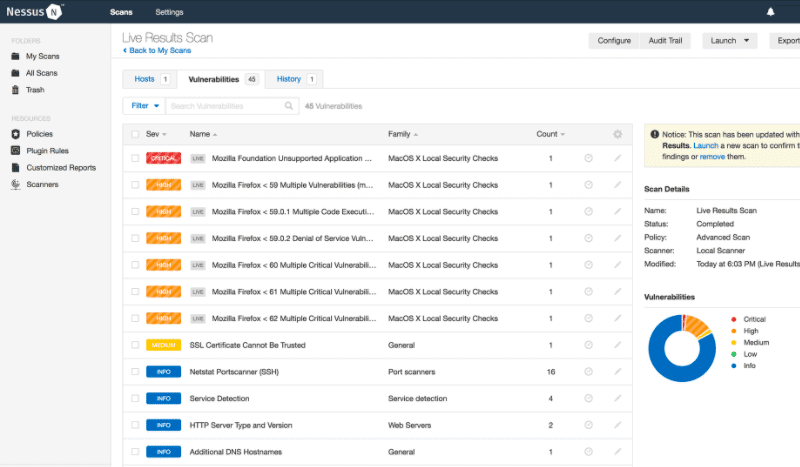The image size is (800, 467).
Task: Open table column settings gear
Action: click(617, 134)
